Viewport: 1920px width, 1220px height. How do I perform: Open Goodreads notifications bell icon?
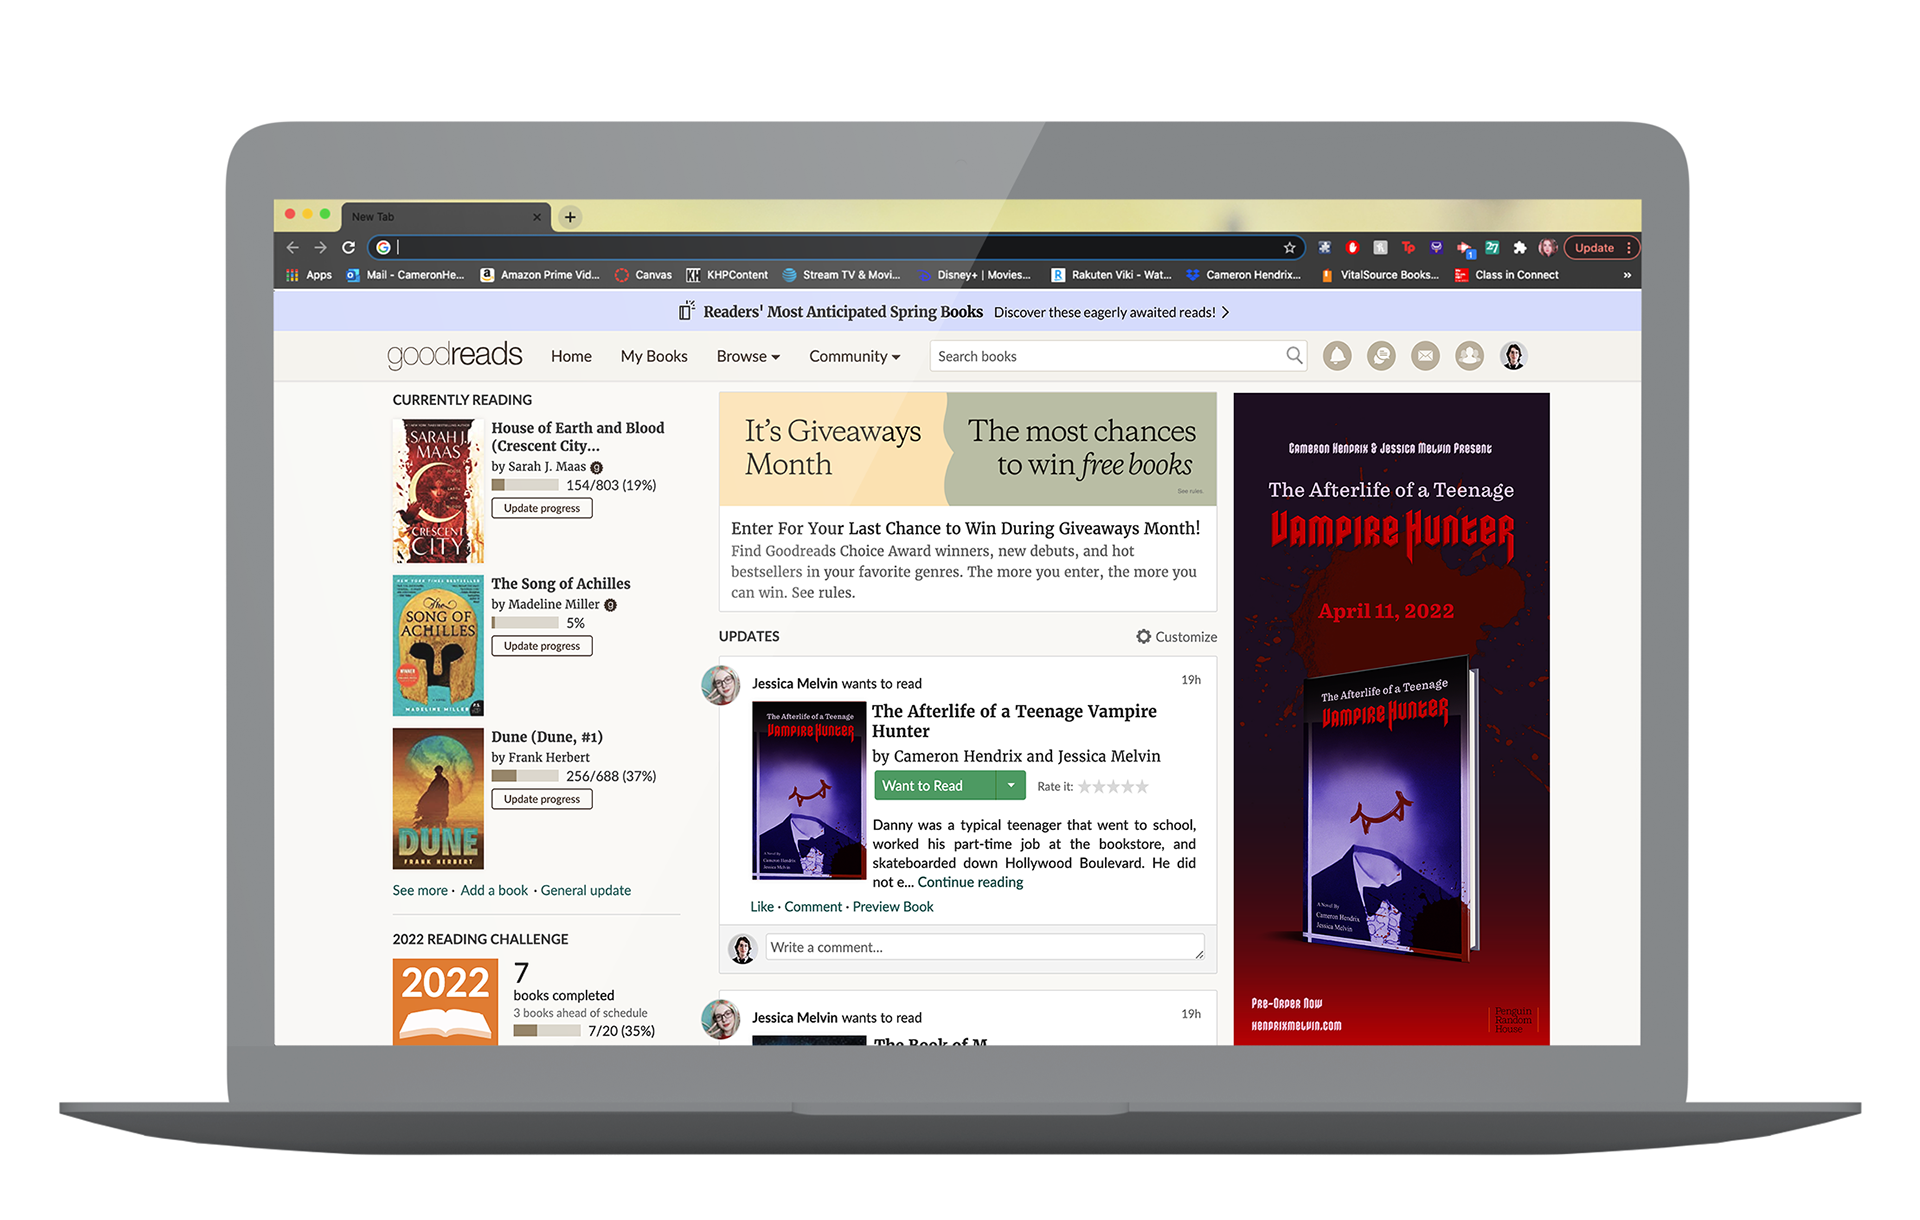click(1337, 356)
